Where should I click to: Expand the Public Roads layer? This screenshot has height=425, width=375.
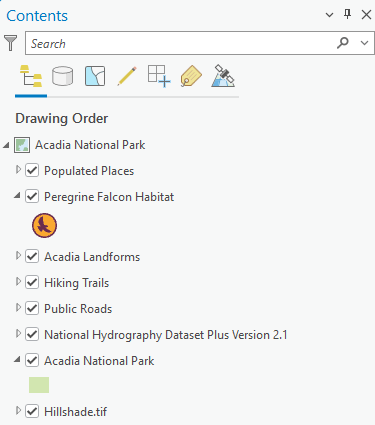(18, 307)
